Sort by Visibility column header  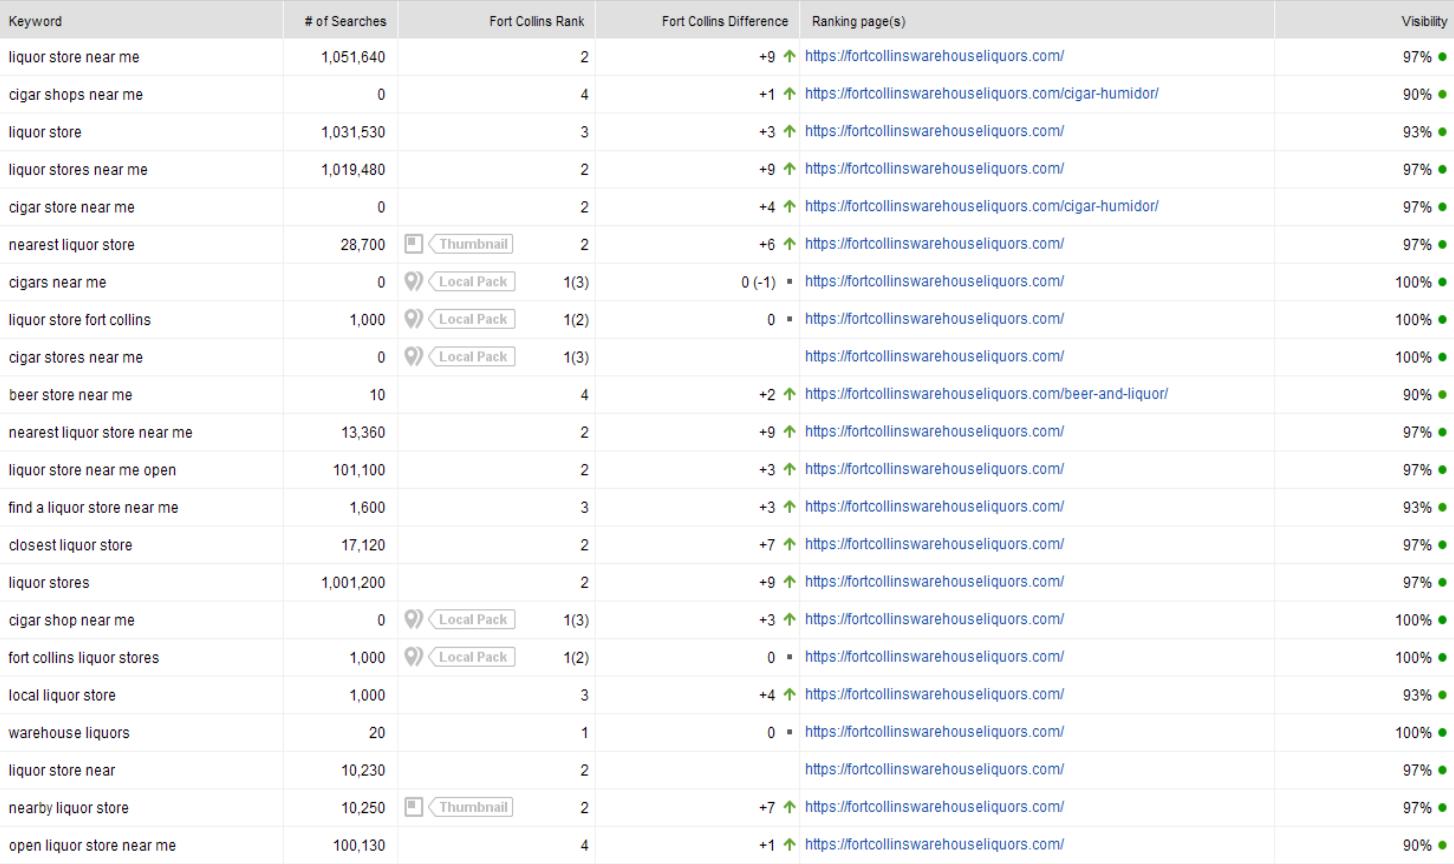click(x=1424, y=21)
